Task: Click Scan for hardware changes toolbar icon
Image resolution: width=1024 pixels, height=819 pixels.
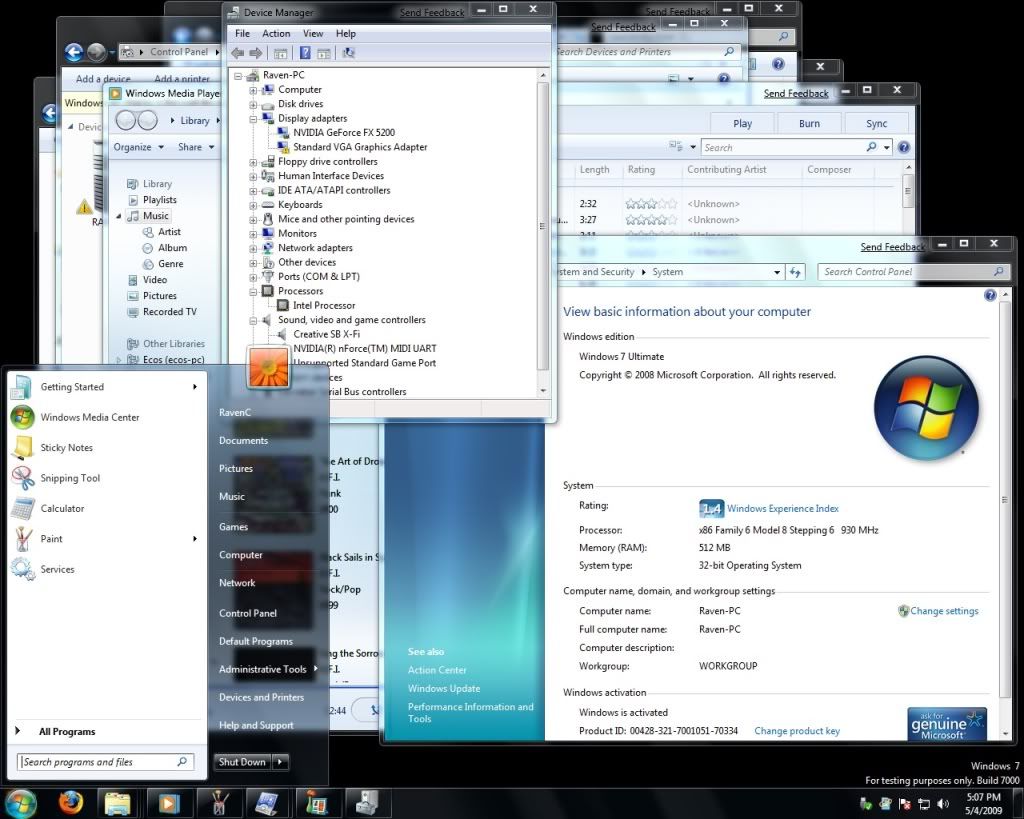Action: pyautogui.click(x=348, y=53)
